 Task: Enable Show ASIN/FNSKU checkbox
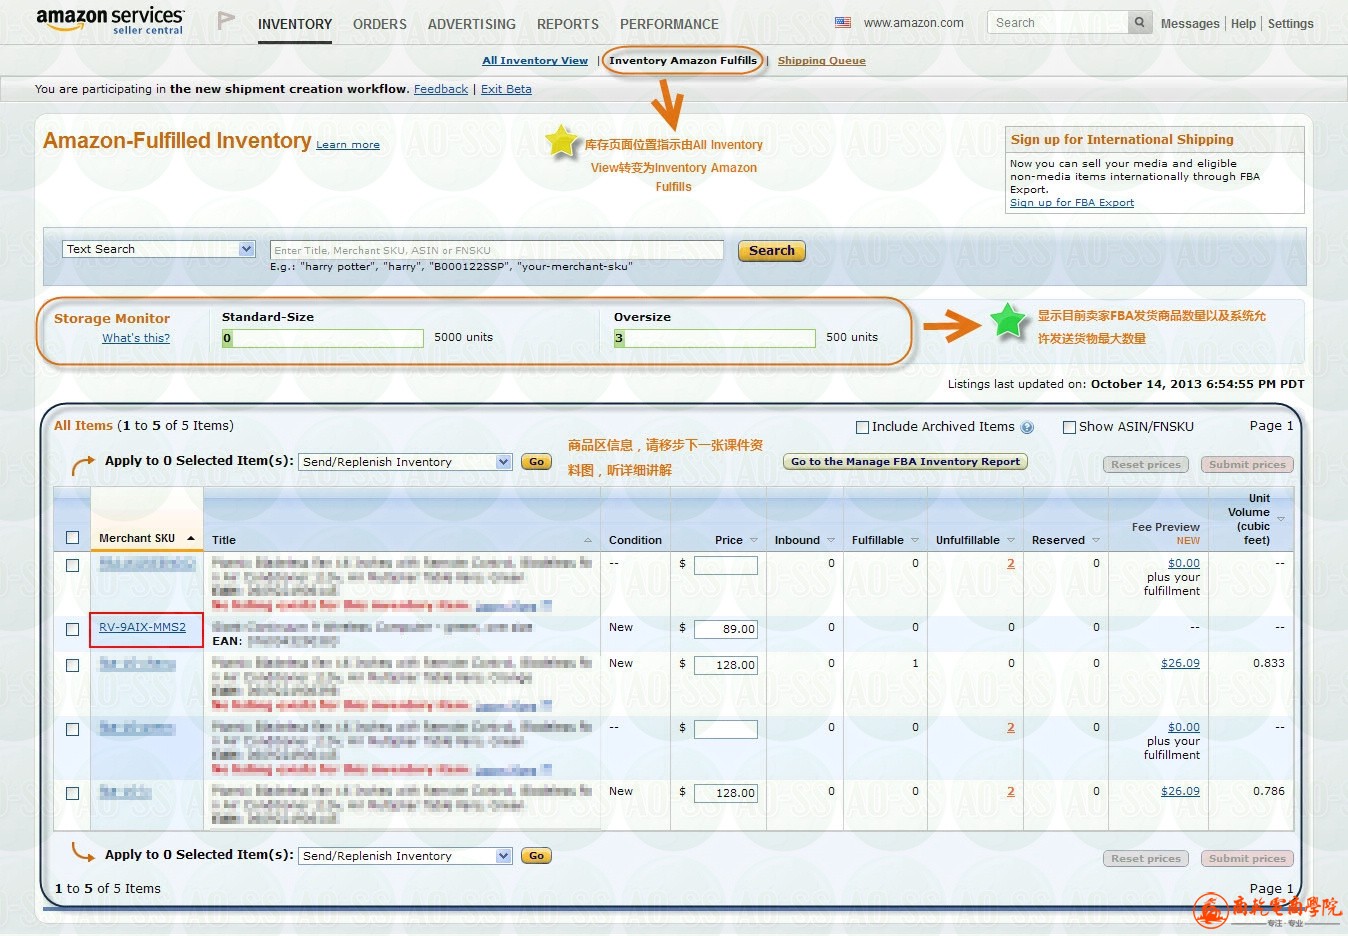1069,427
